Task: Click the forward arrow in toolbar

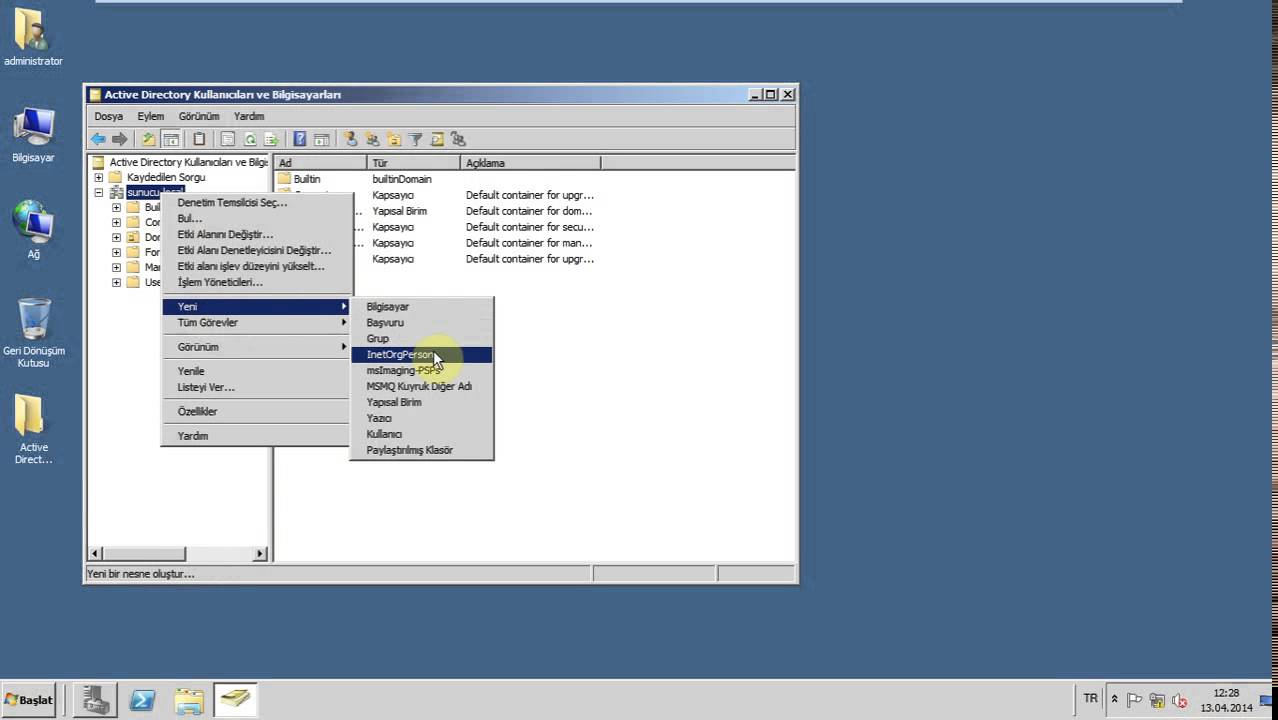Action: coord(120,139)
